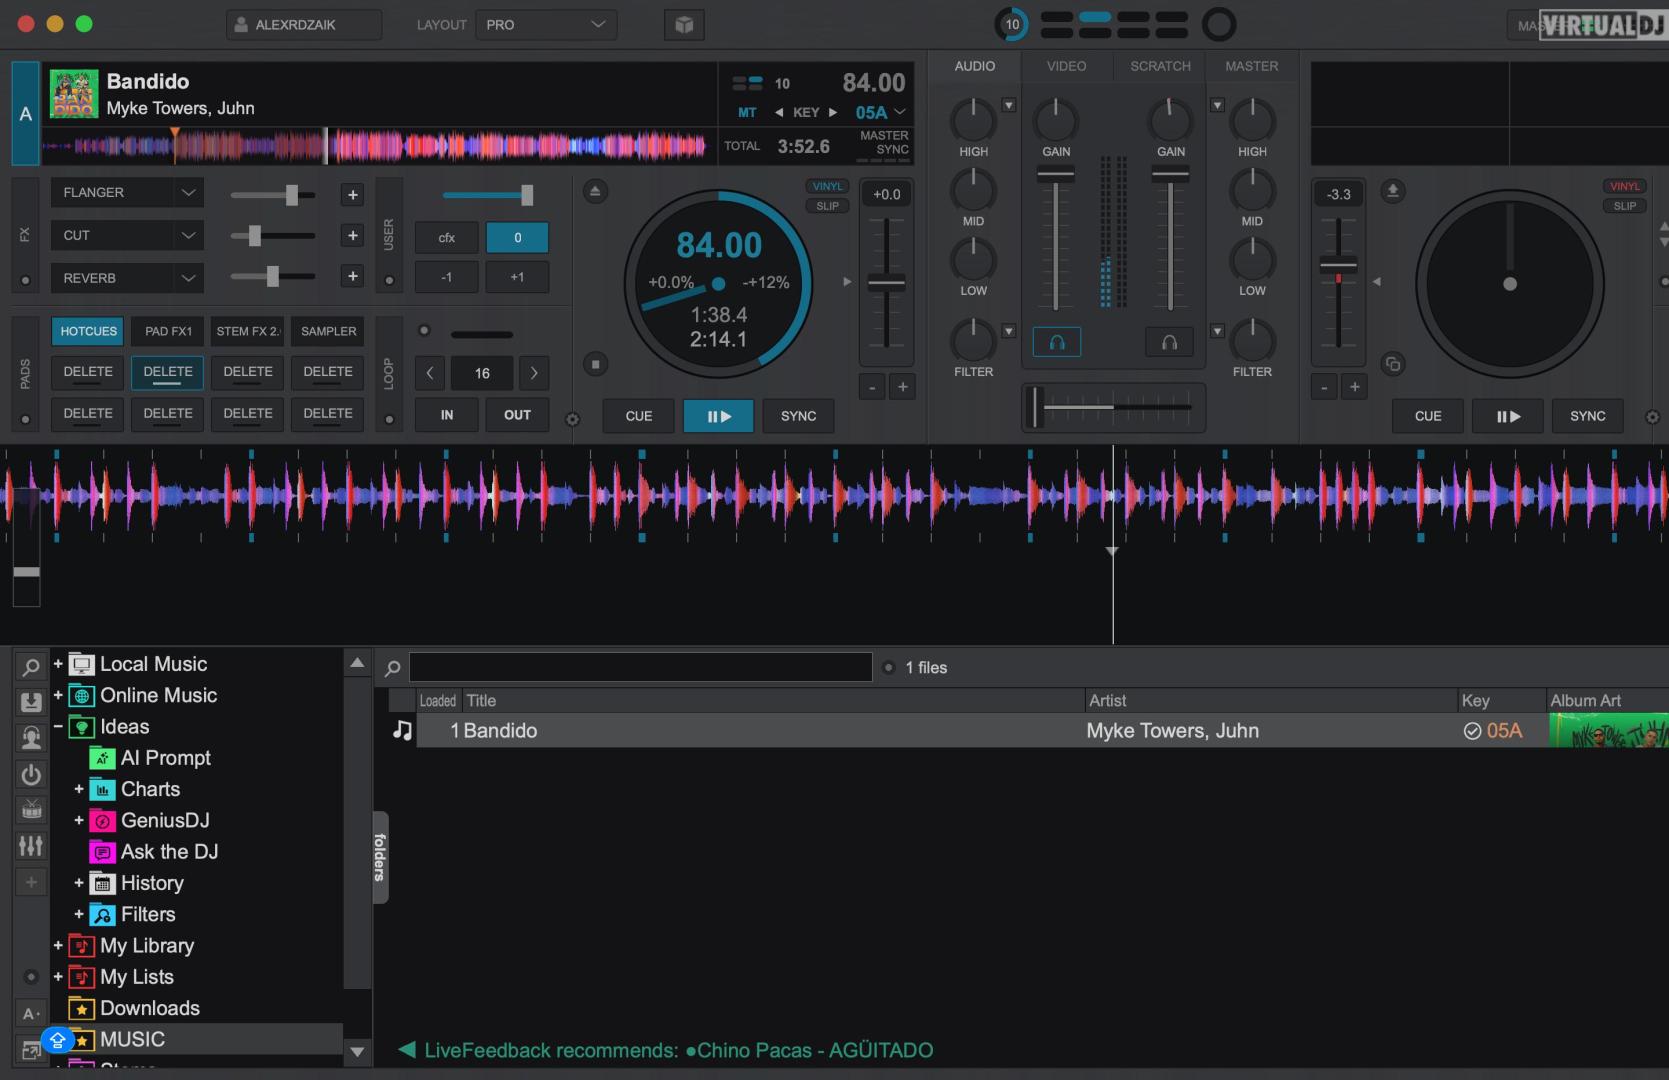Click the 3D cube icon in top bar
Image resolution: width=1669 pixels, height=1080 pixels.
pyautogui.click(x=684, y=25)
